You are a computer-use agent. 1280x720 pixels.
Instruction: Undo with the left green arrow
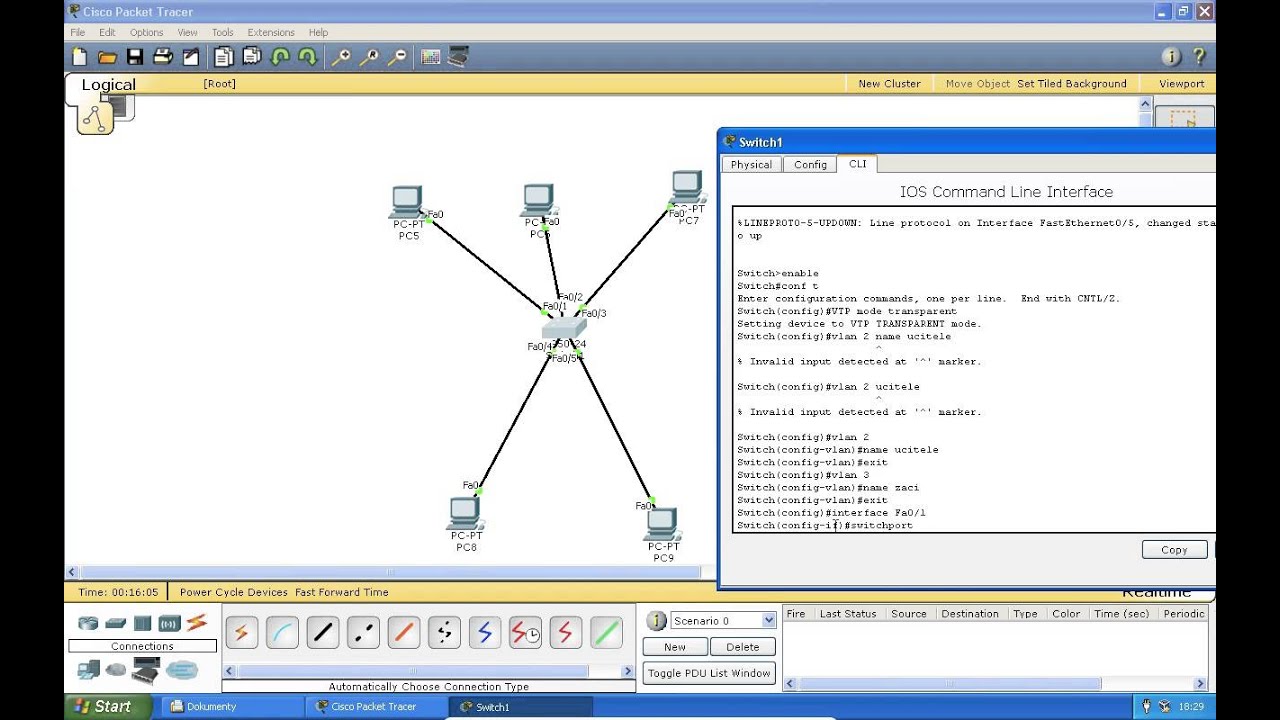[280, 57]
